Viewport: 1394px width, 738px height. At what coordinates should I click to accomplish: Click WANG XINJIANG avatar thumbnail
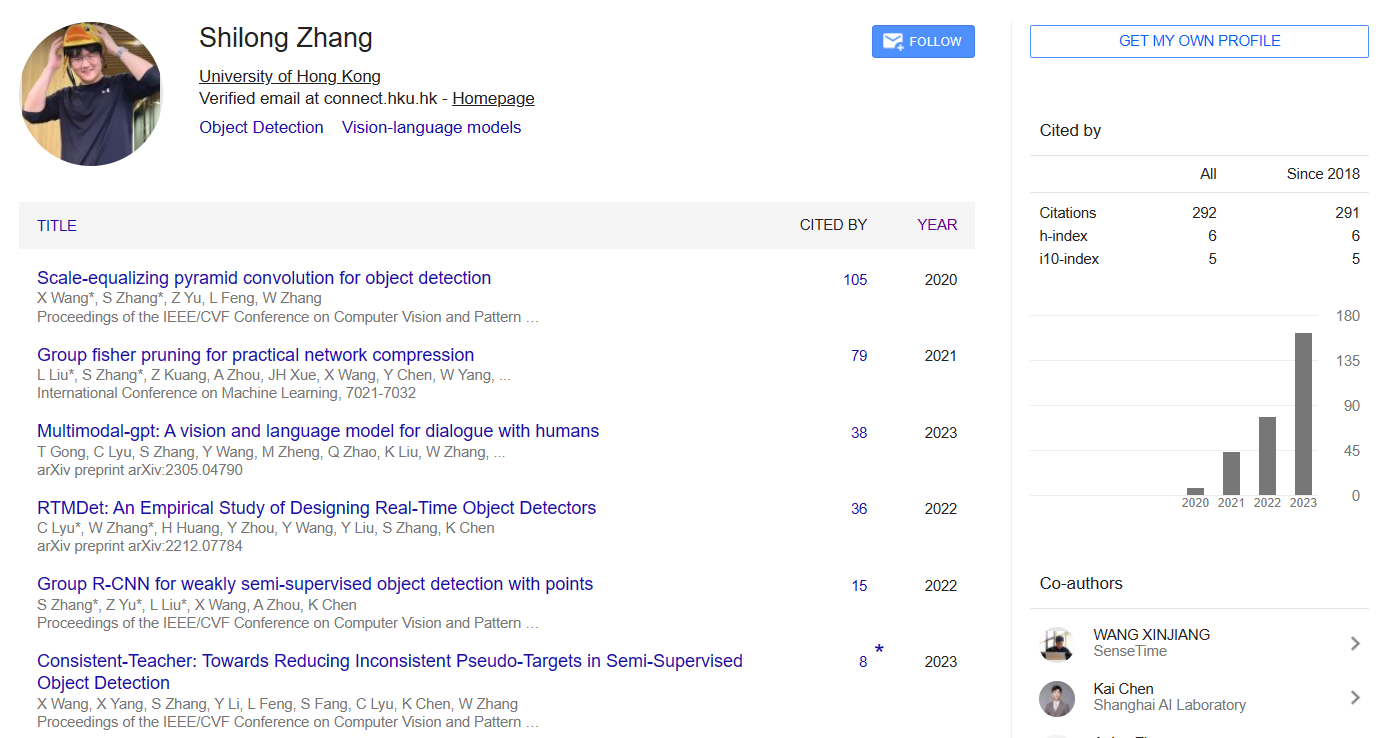[x=1057, y=645]
